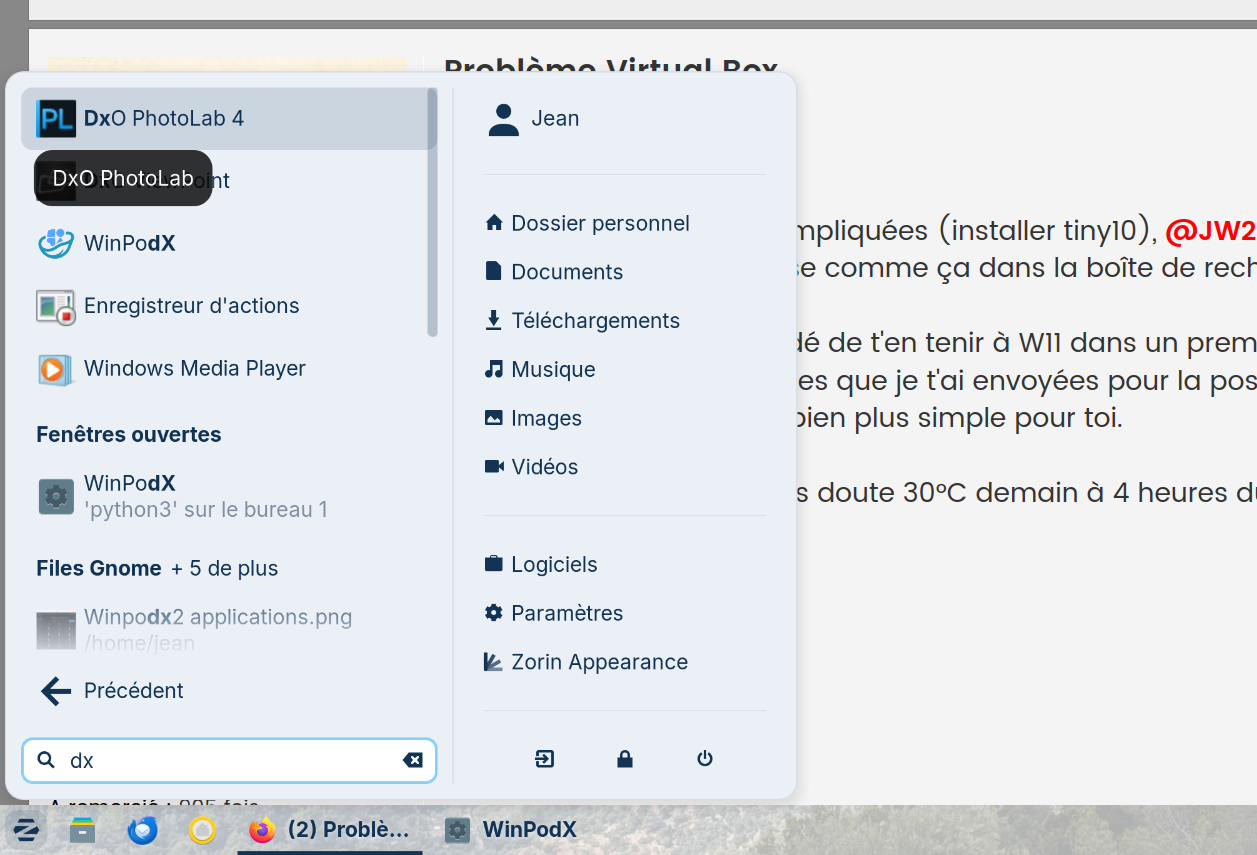Click the results list scrollbar

(432, 212)
